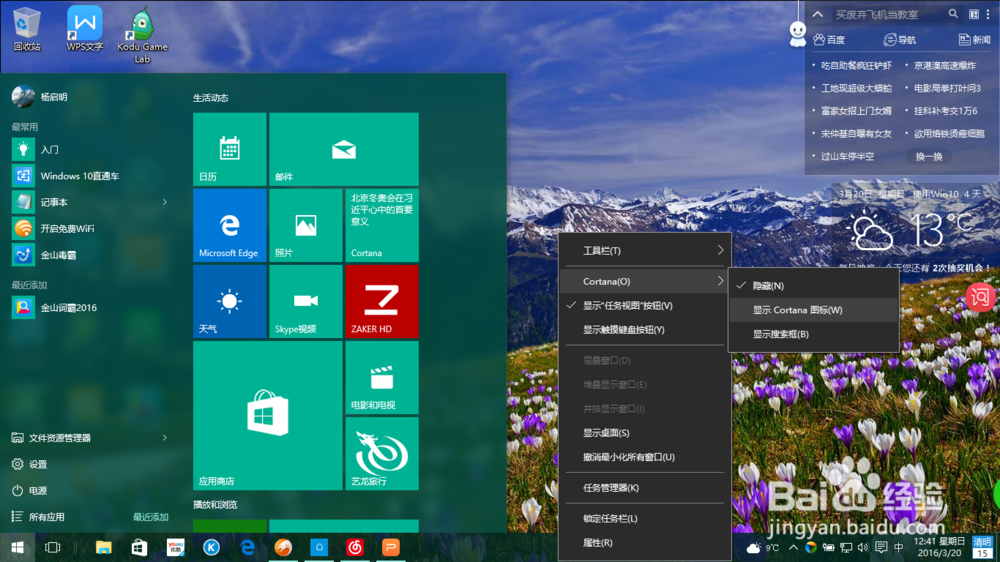Viewport: 1000px width, 562px height.
Task: Open Task View from the taskbar
Action: point(52,547)
